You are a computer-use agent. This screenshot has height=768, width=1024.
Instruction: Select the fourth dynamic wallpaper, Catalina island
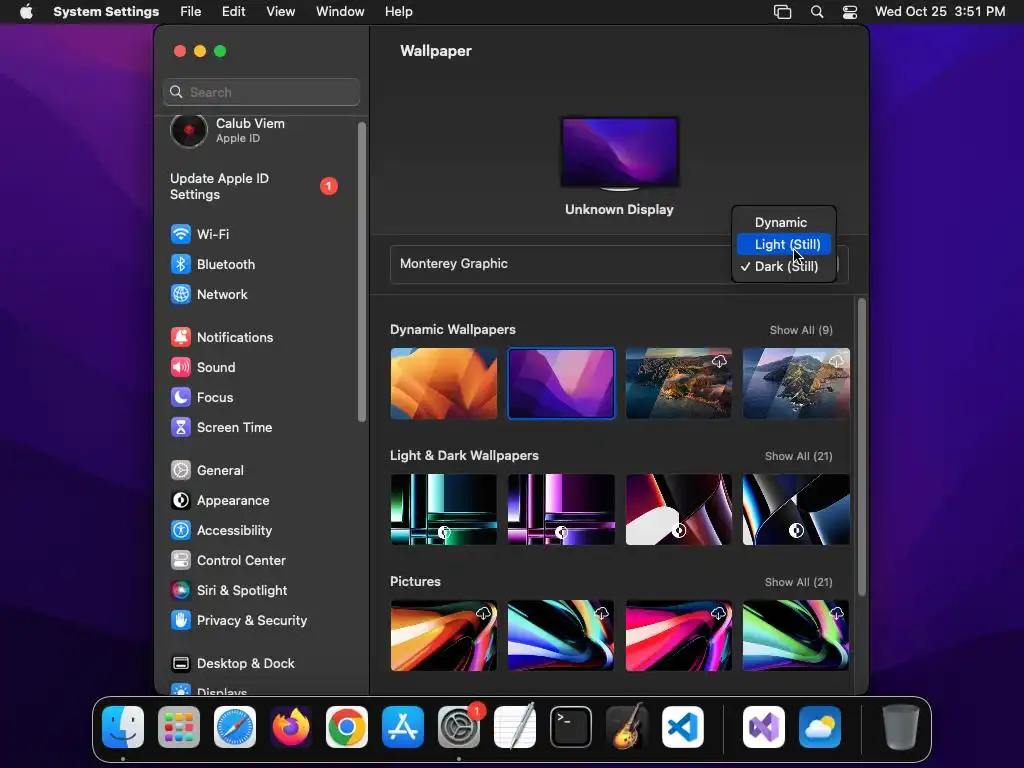click(x=796, y=383)
